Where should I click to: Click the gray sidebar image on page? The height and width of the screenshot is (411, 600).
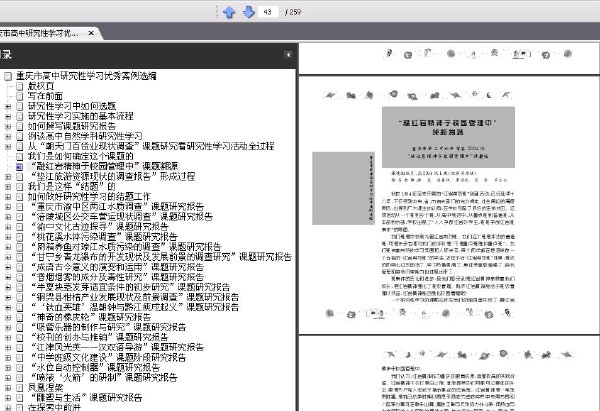coord(343,188)
